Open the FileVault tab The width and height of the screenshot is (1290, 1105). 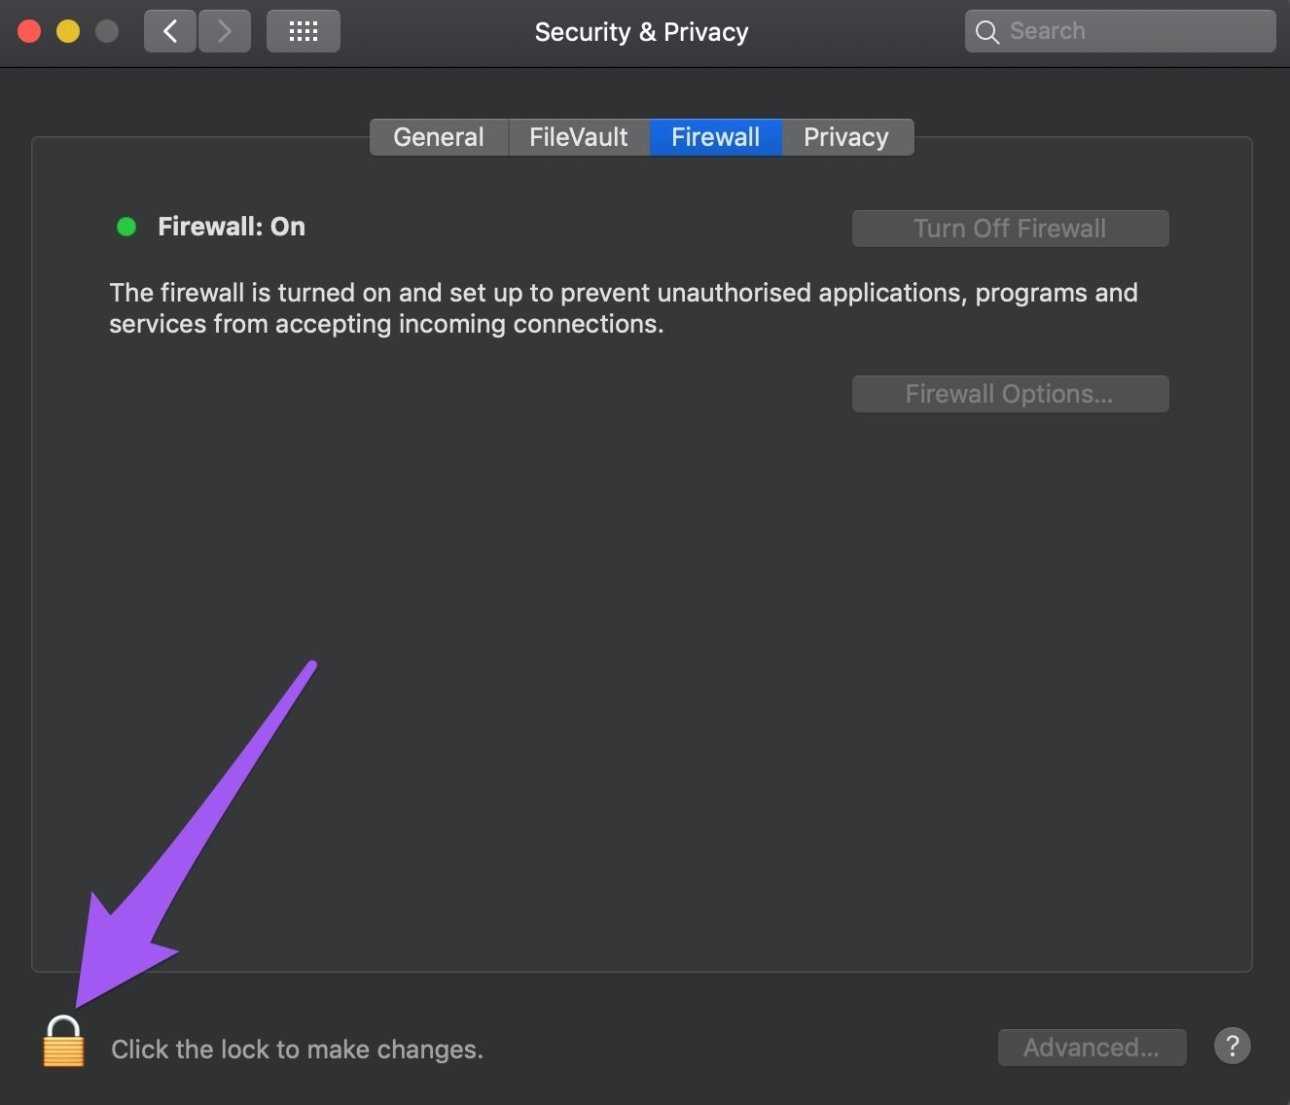(578, 137)
